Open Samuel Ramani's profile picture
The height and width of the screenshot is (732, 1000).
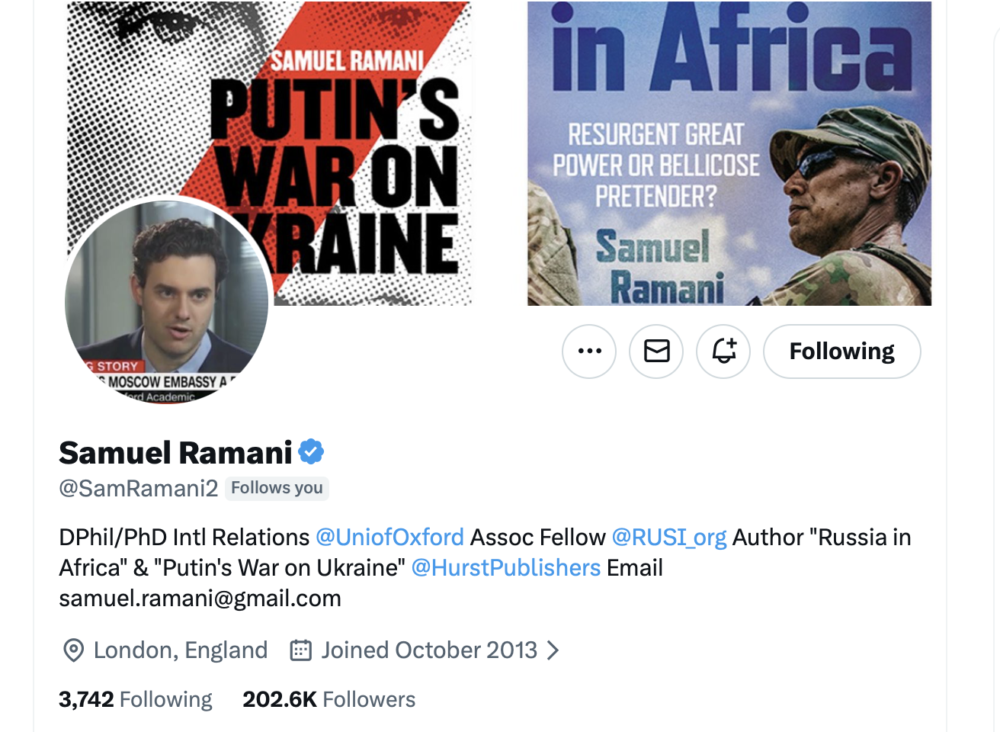(167, 300)
